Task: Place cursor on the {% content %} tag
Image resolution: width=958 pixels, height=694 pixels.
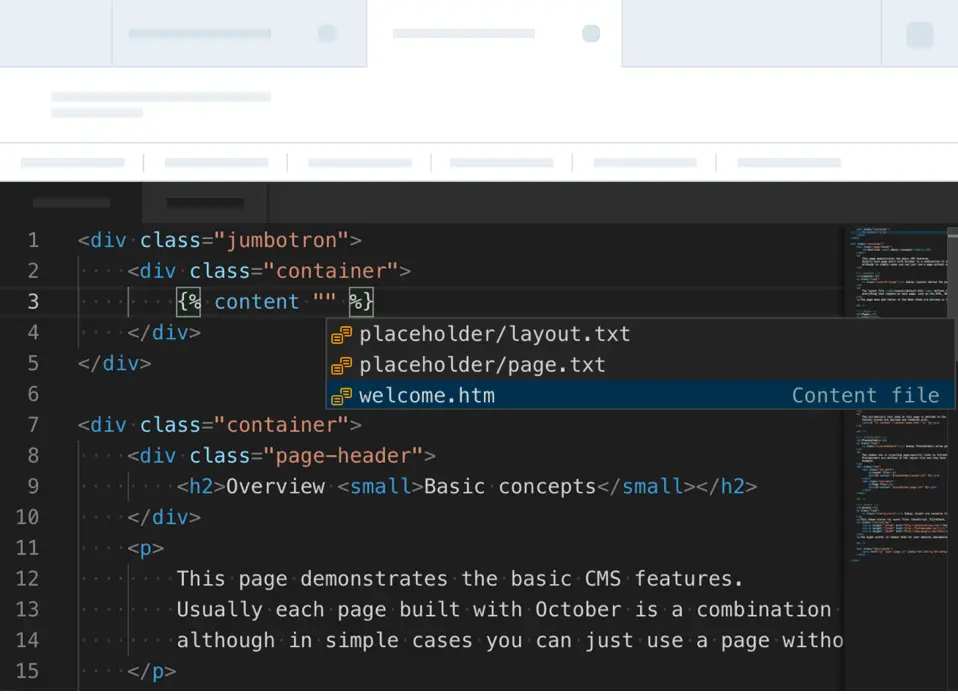Action: [256, 301]
